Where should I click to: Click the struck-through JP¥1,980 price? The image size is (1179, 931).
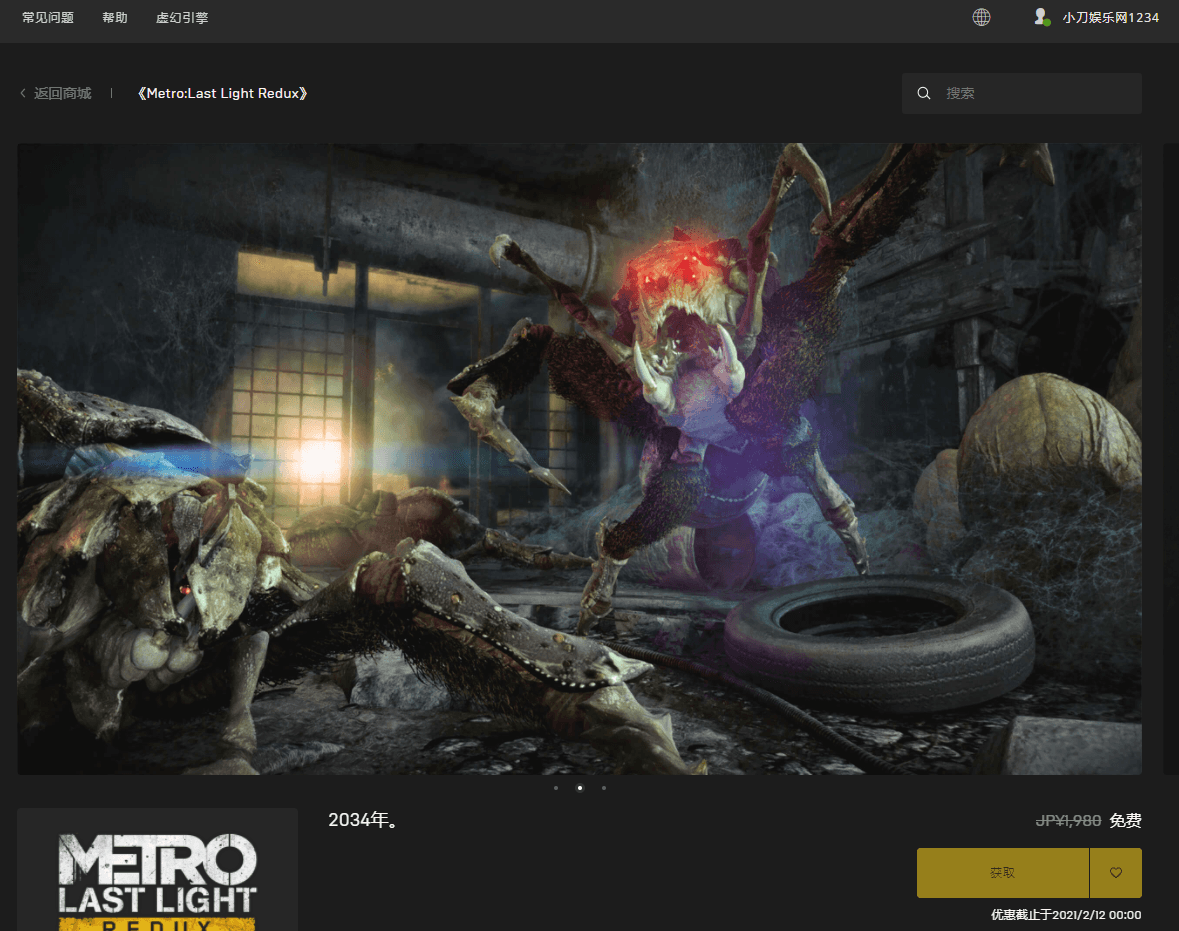1068,820
